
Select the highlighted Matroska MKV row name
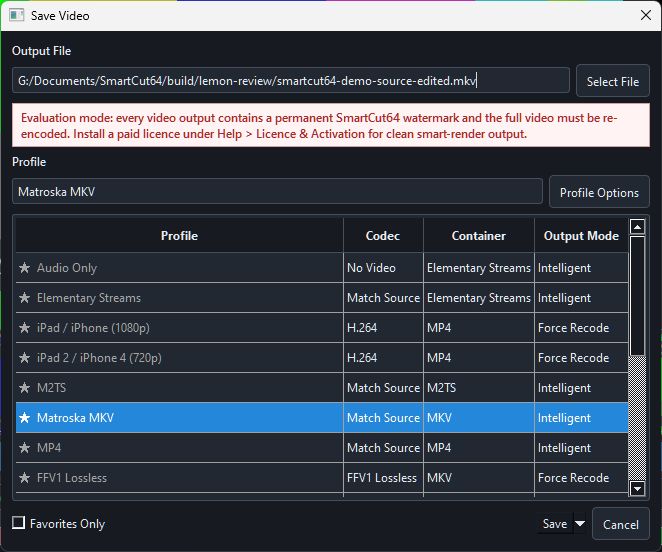[x=75, y=418]
